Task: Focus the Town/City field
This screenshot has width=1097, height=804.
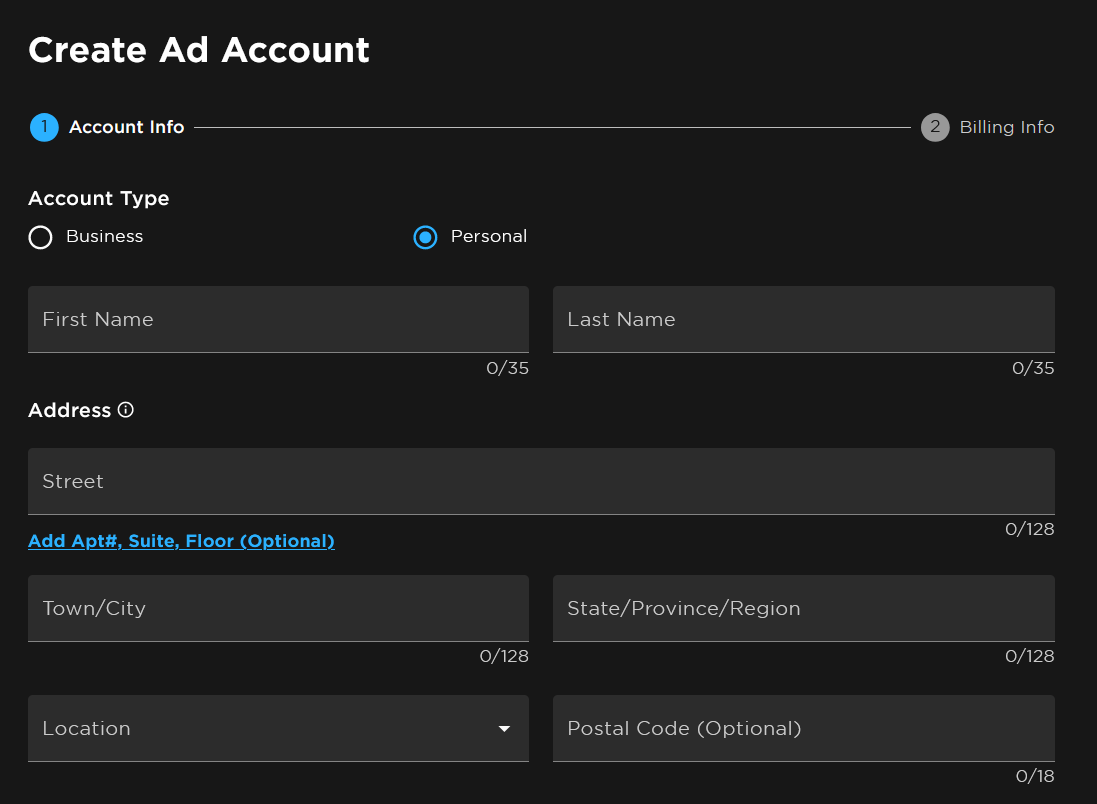Action: point(278,608)
